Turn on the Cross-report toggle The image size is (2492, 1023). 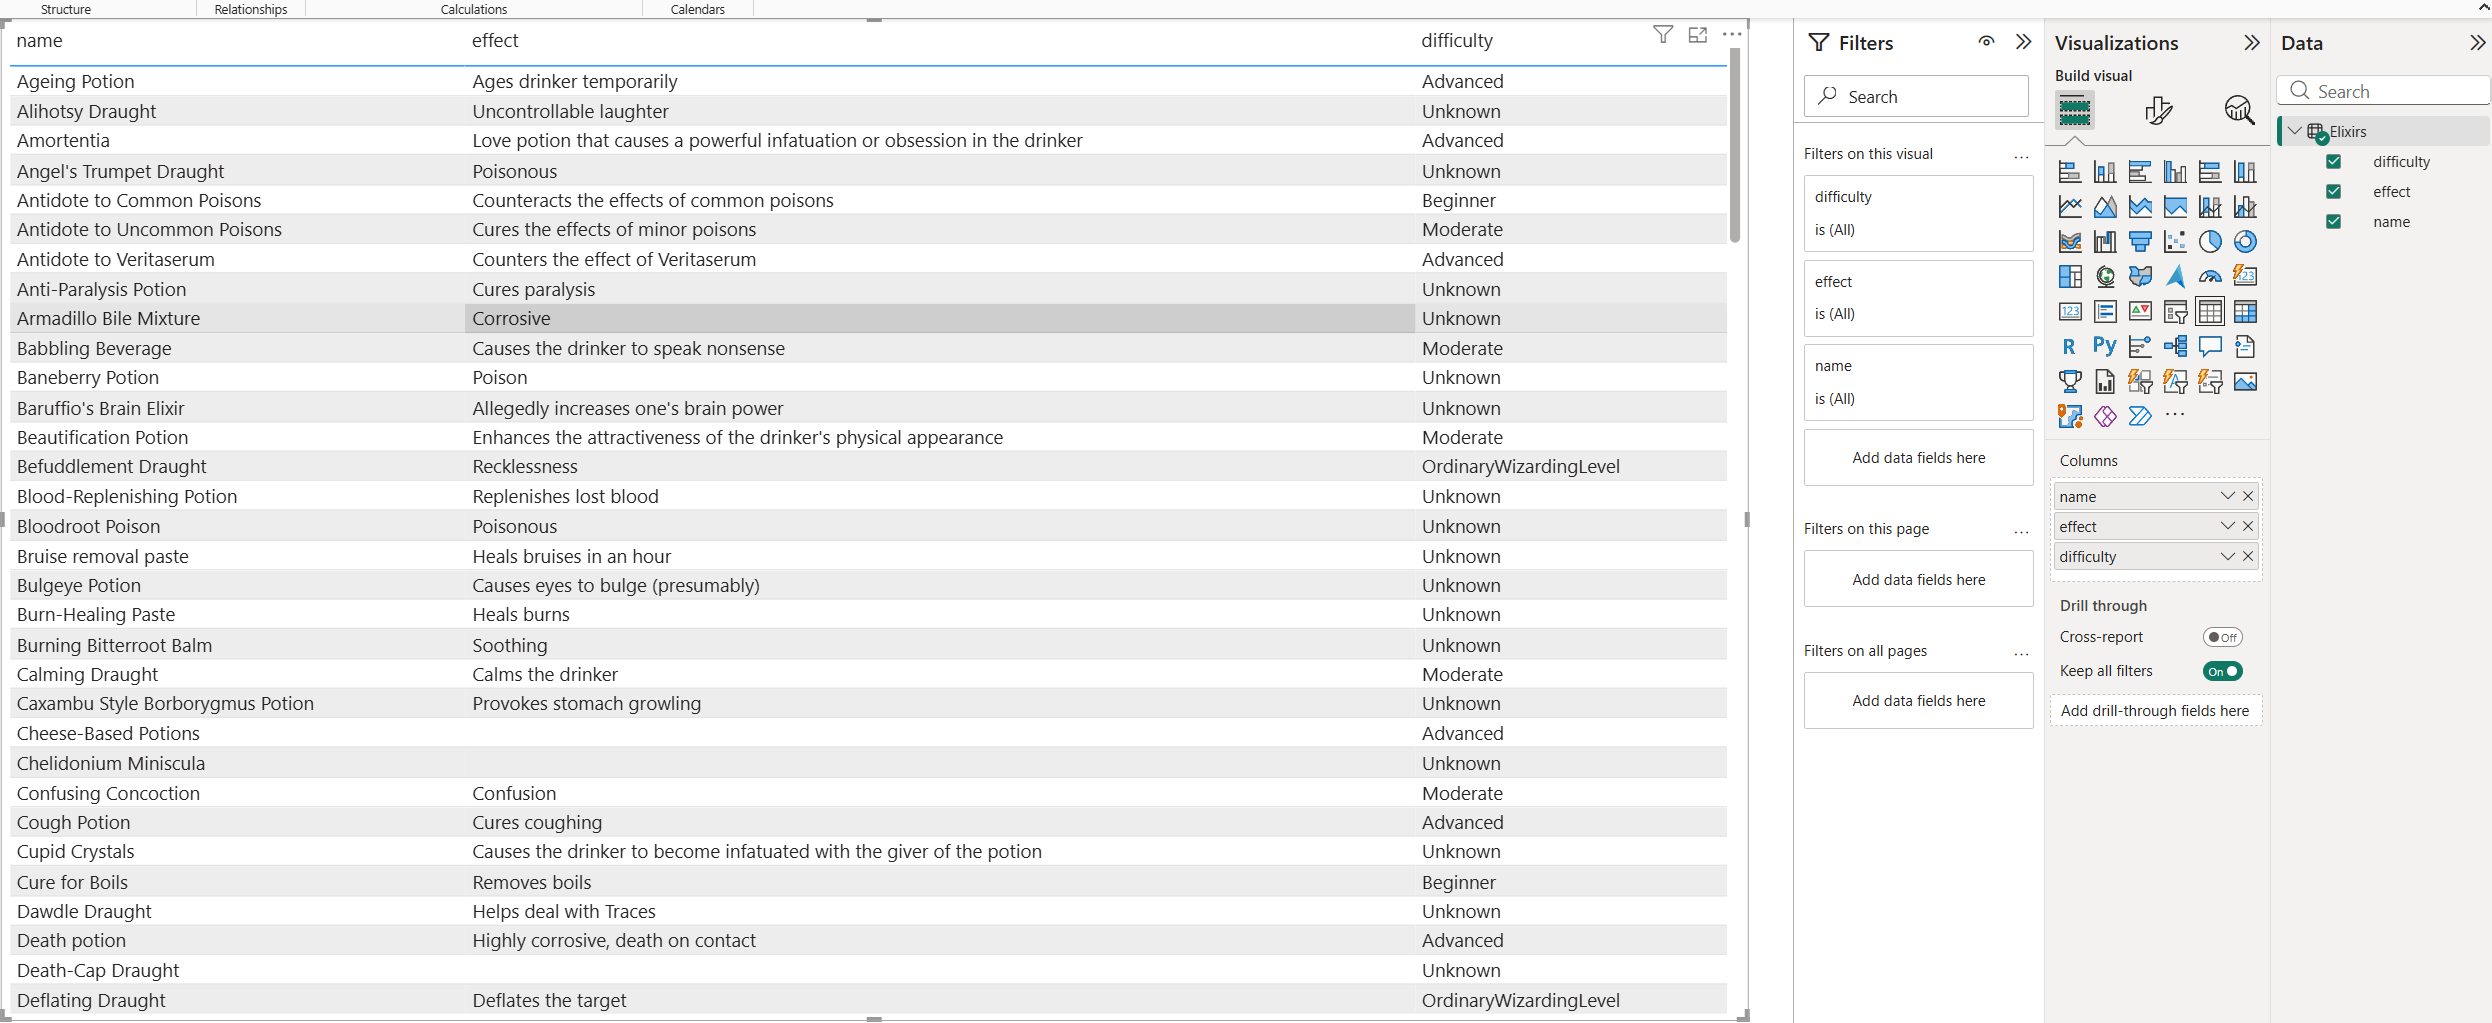pyautogui.click(x=2222, y=637)
